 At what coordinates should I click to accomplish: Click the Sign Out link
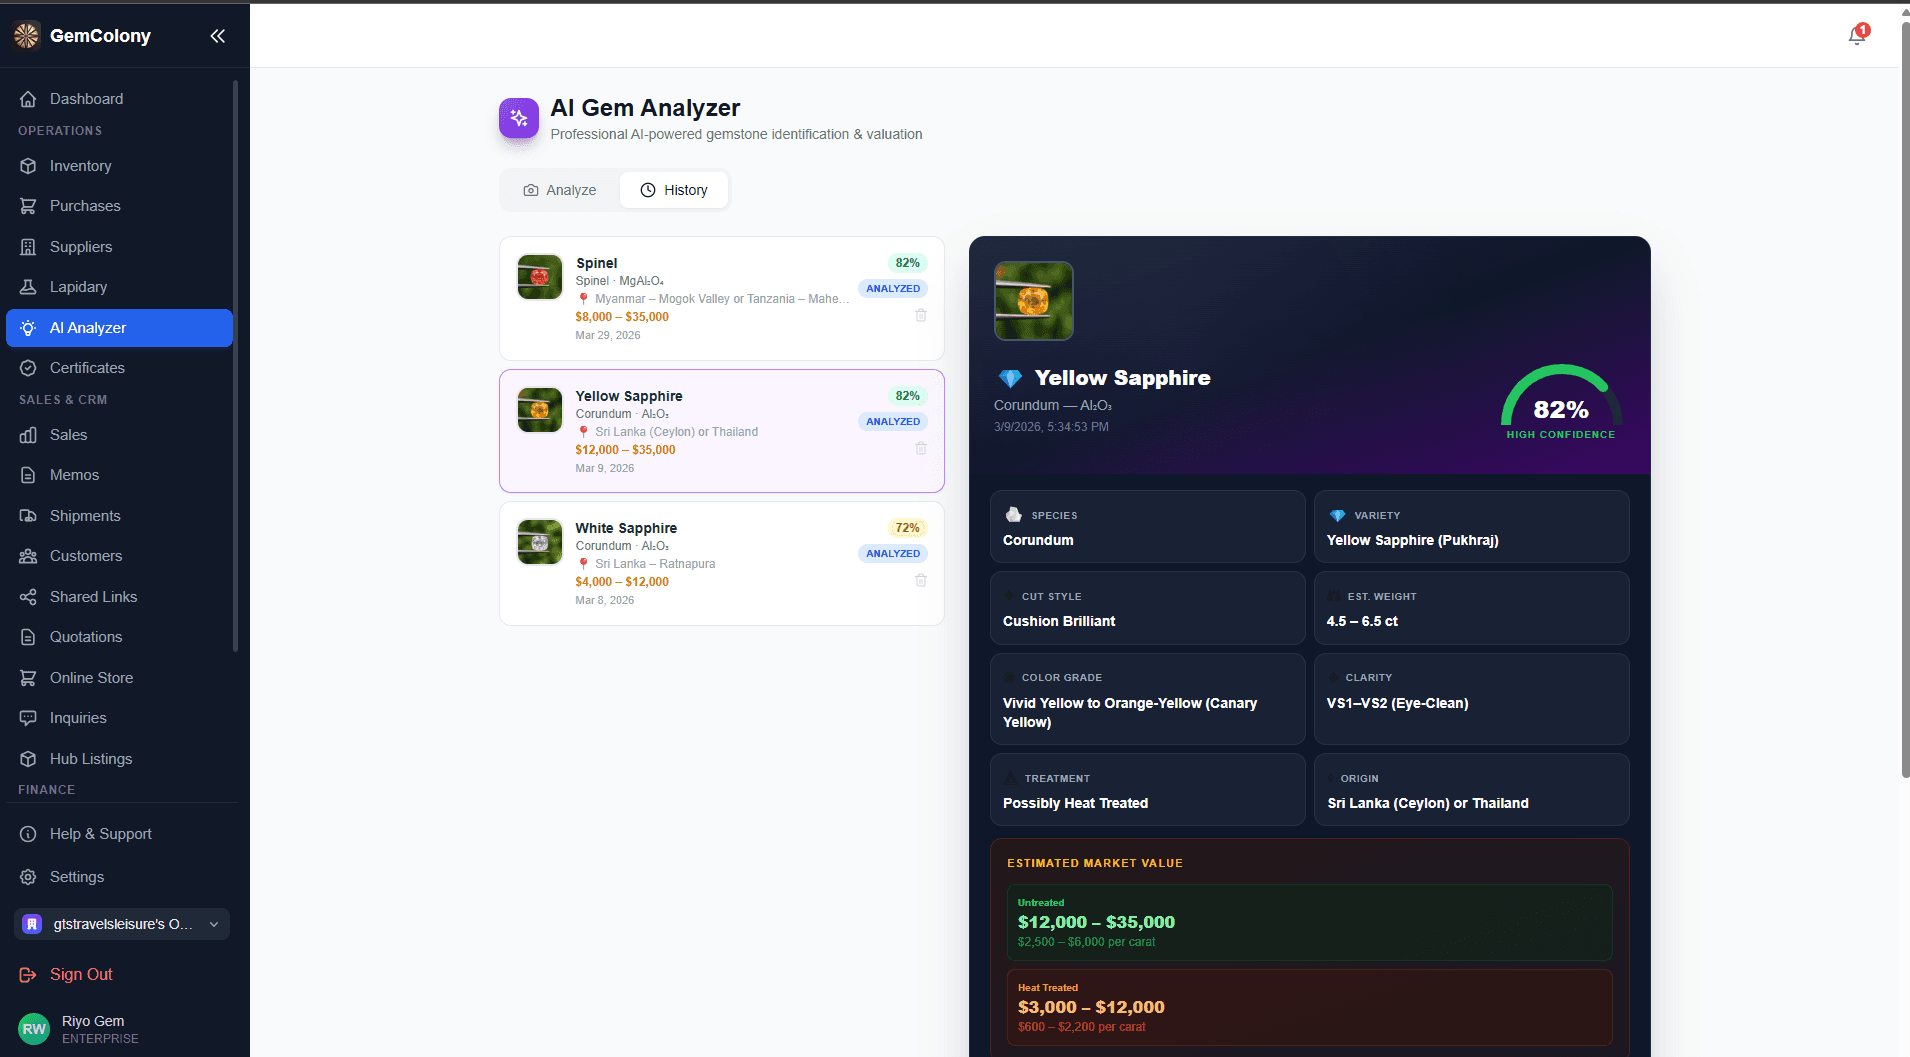click(66, 974)
